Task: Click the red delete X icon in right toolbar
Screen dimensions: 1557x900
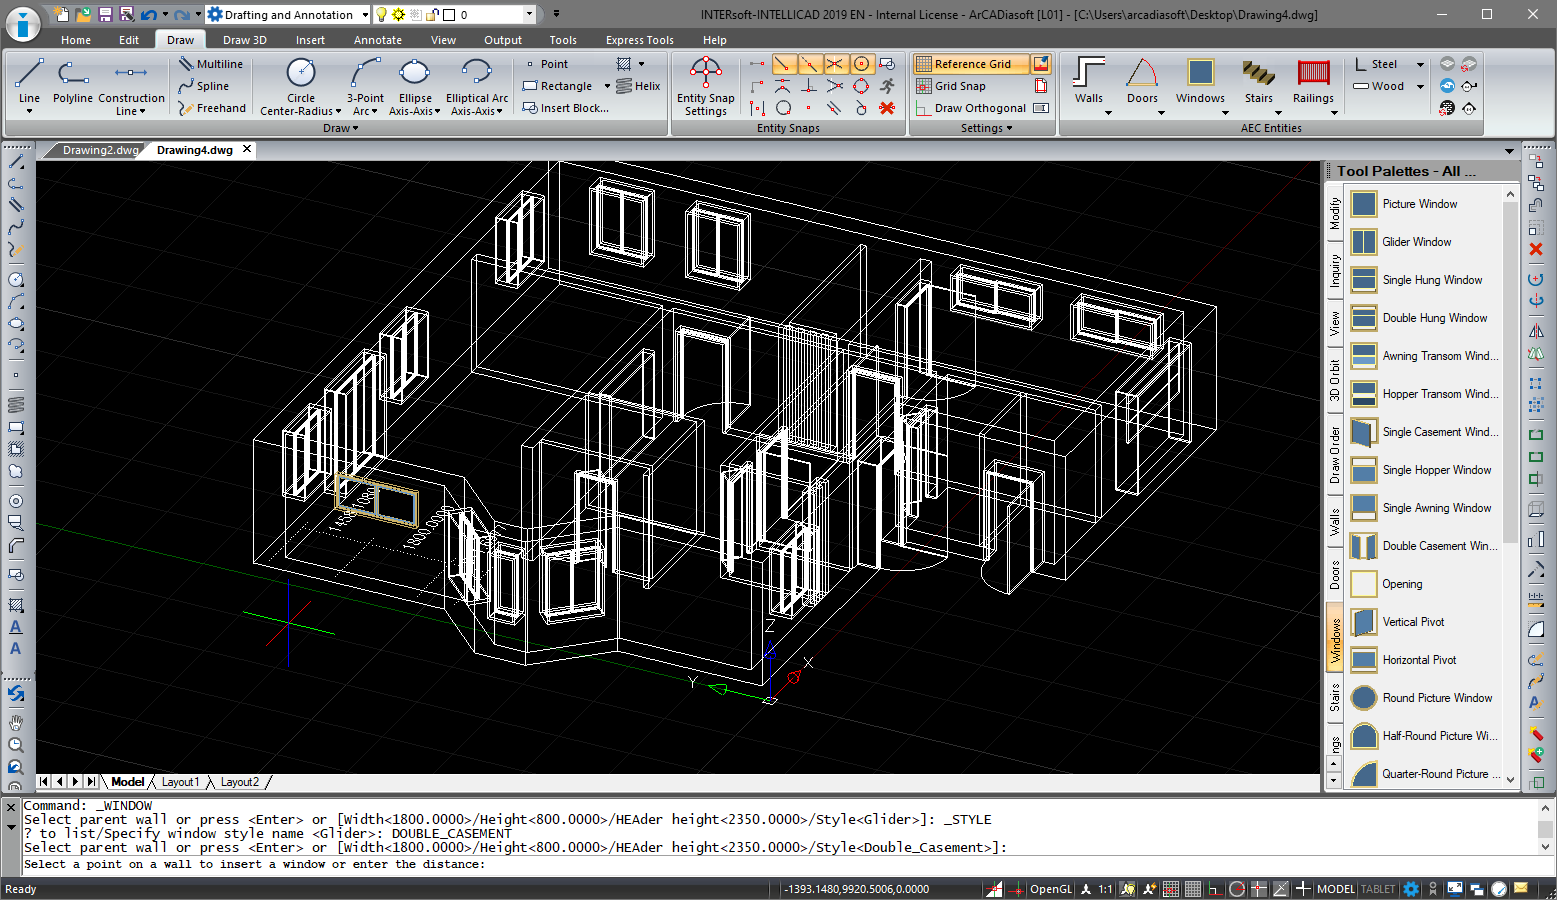Action: [x=1536, y=249]
